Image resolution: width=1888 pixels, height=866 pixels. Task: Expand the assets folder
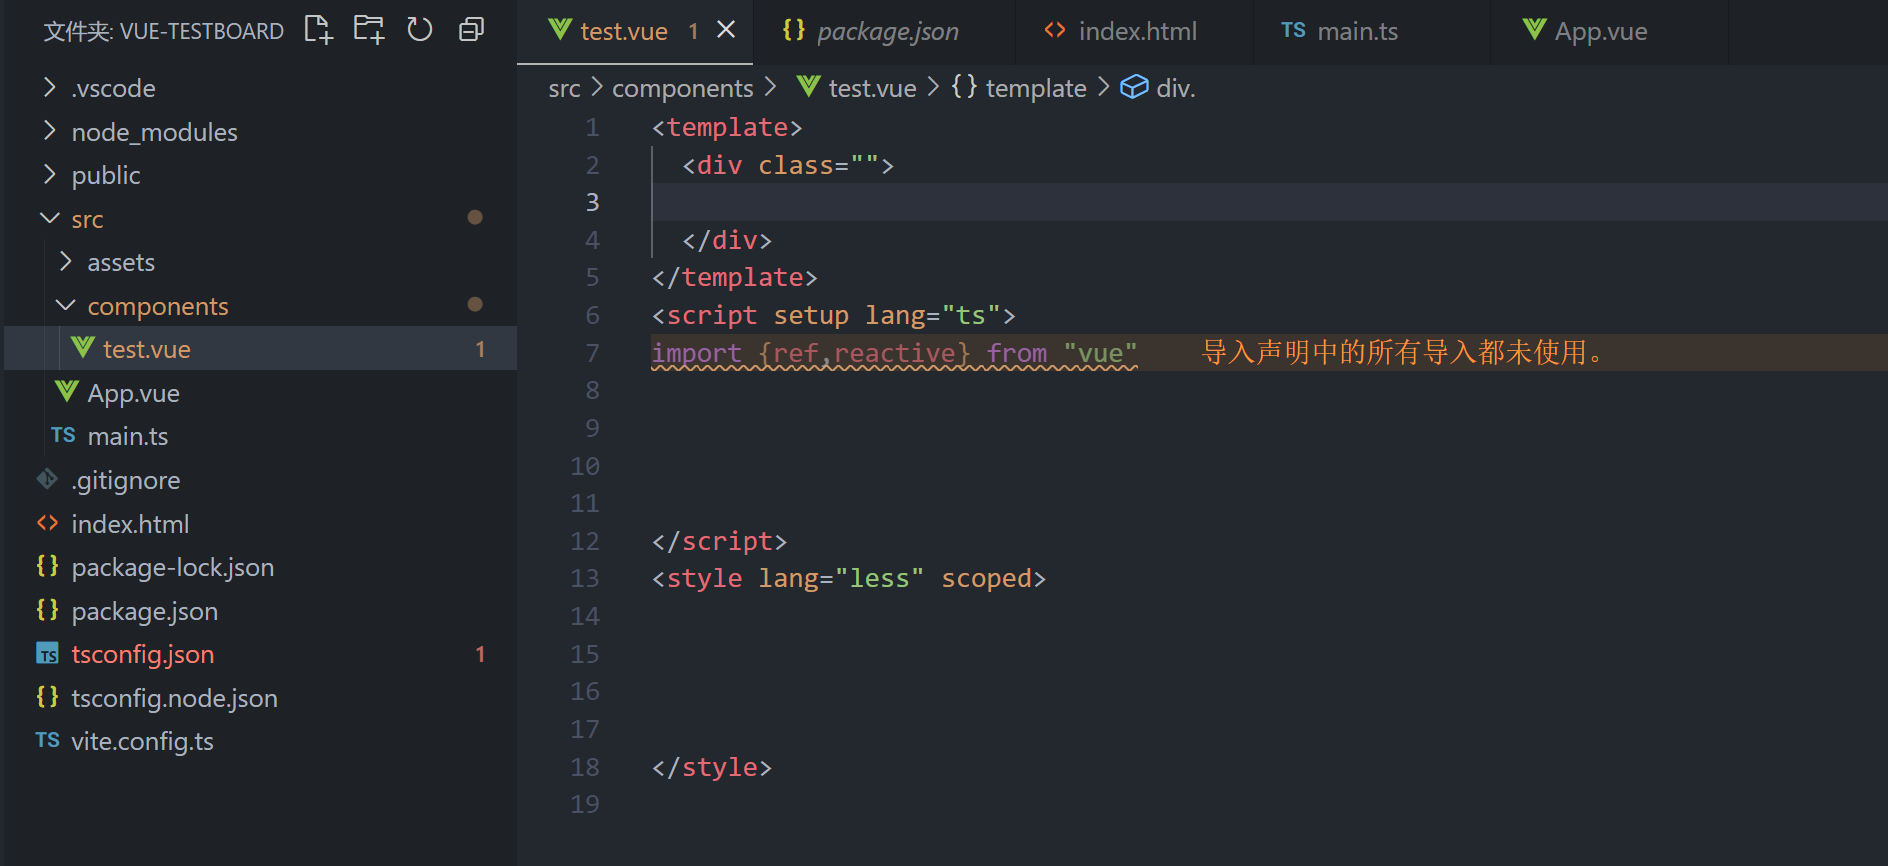point(260,262)
